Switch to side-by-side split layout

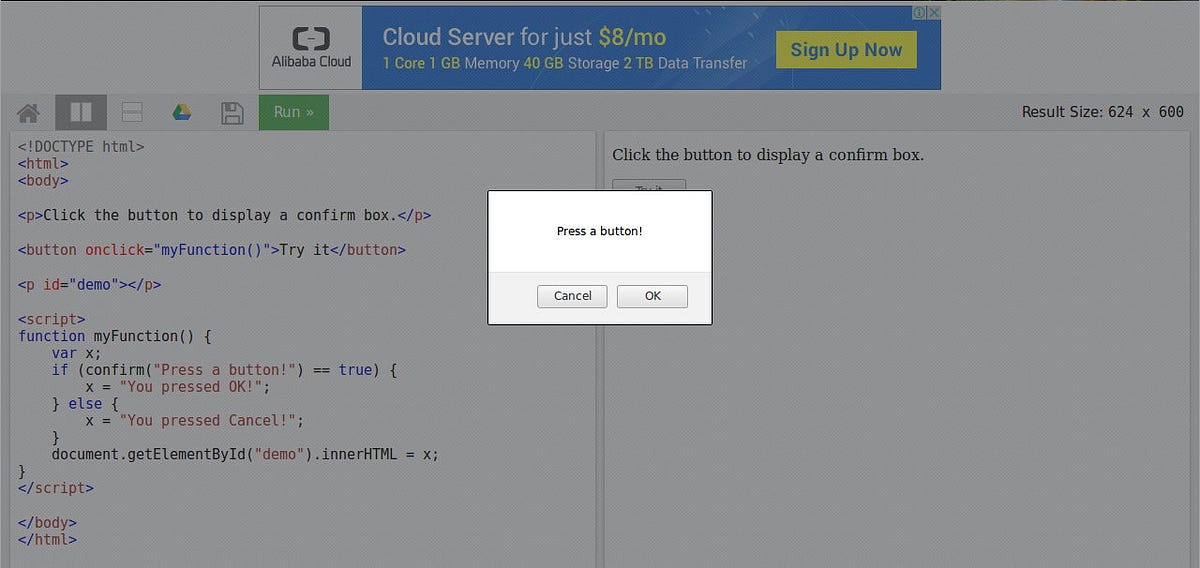click(x=81, y=112)
